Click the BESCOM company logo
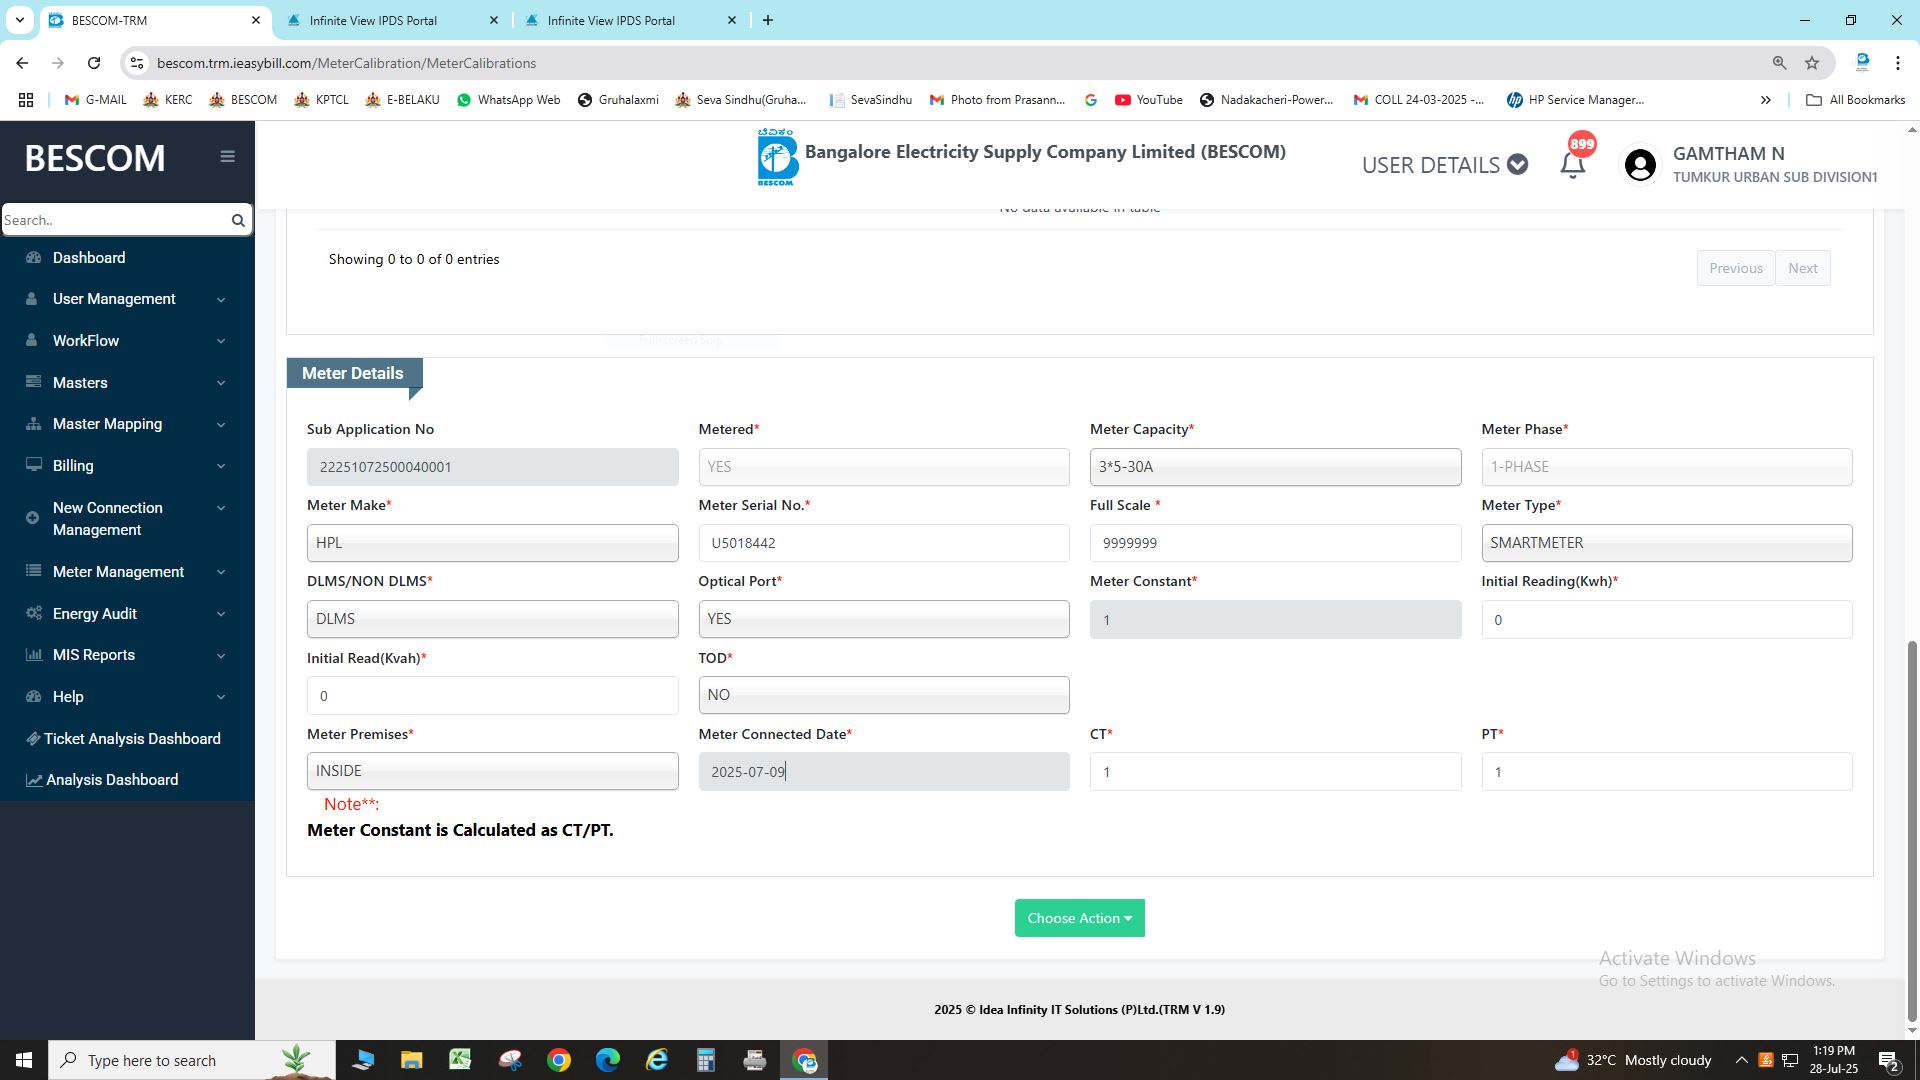The image size is (1920, 1080). (777, 158)
